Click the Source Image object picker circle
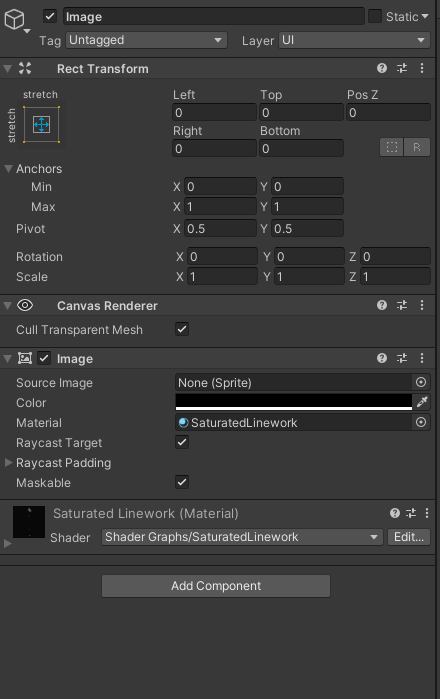This screenshot has height=699, width=440. coord(421,382)
